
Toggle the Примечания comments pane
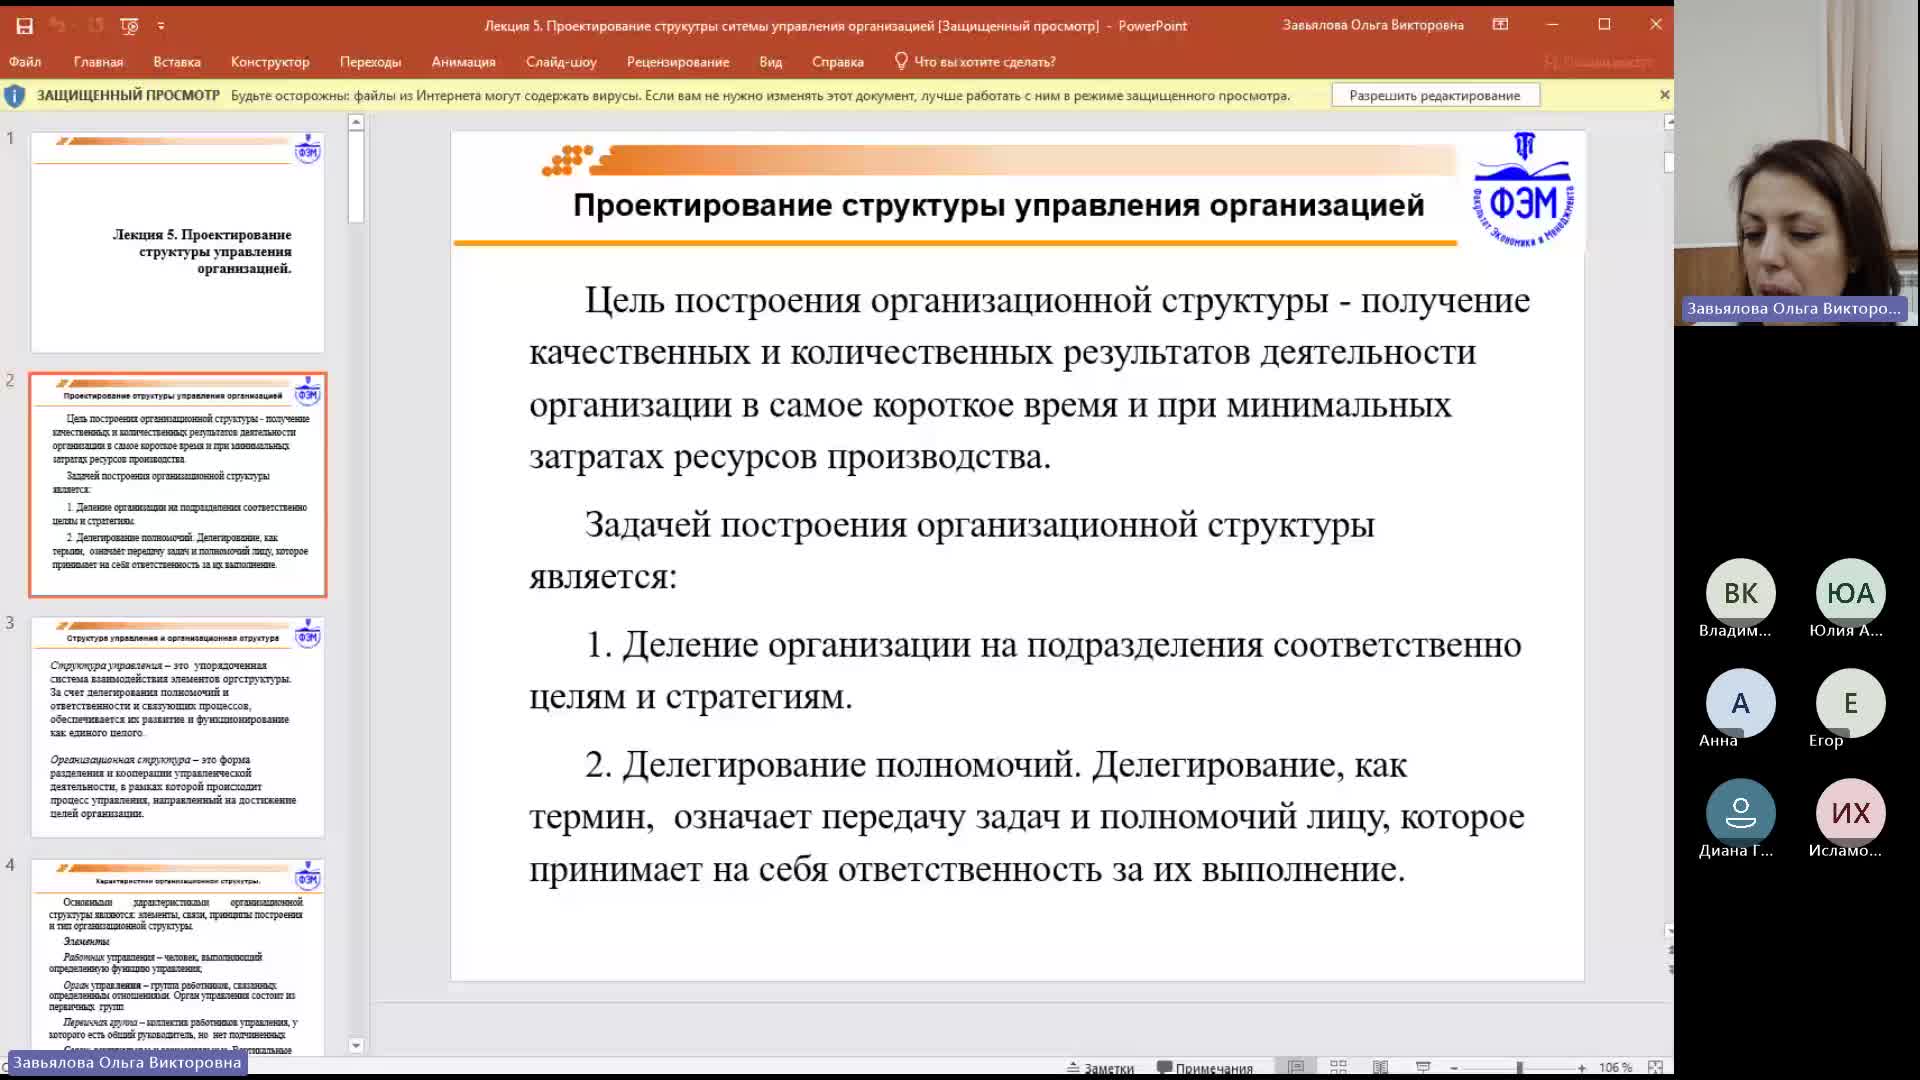[x=1205, y=1068]
